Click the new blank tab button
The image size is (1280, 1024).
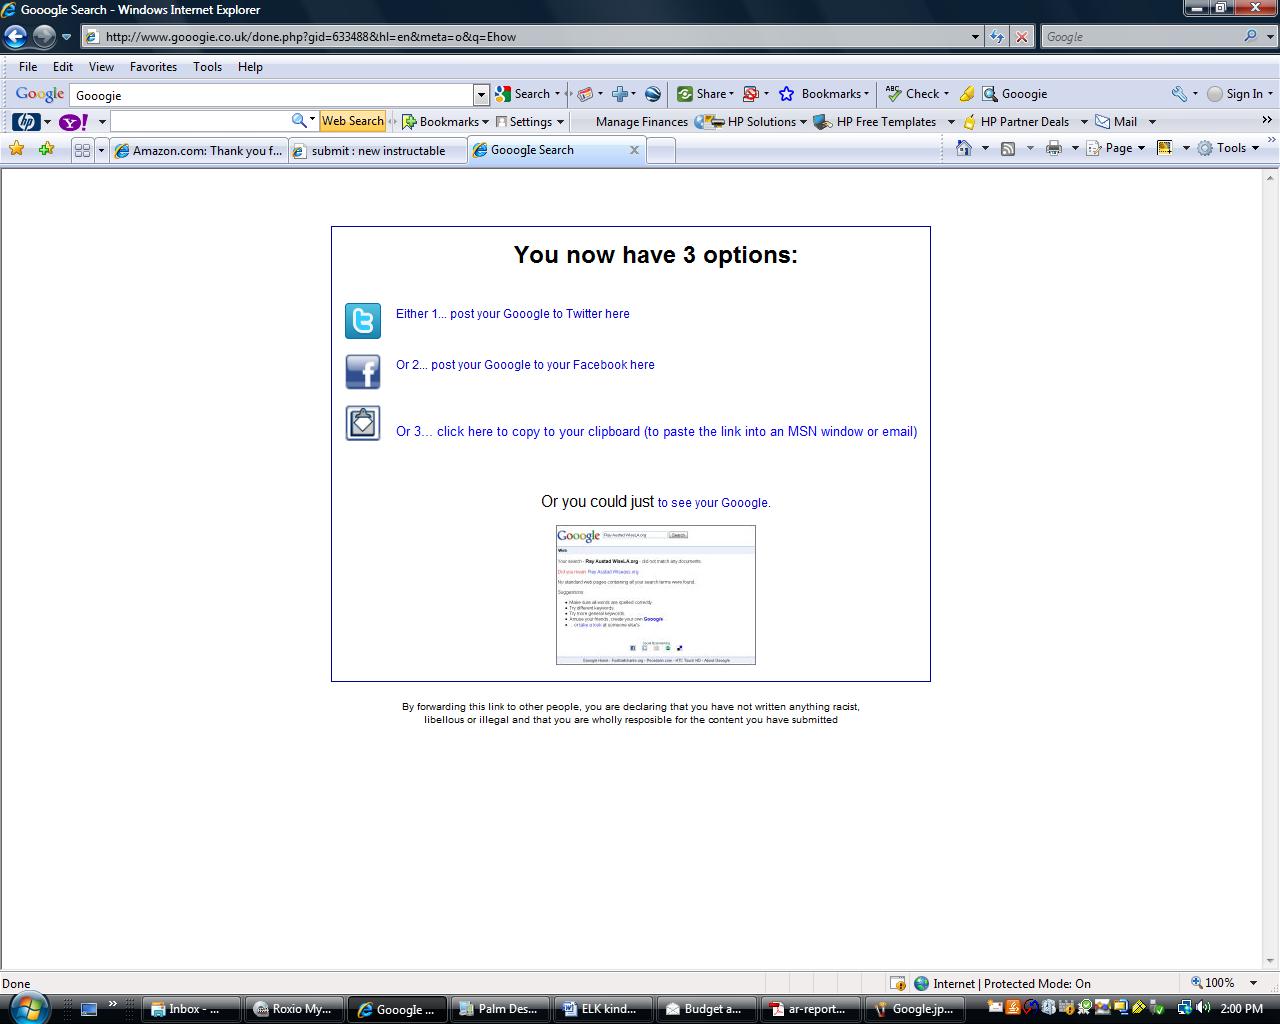pyautogui.click(x=661, y=151)
